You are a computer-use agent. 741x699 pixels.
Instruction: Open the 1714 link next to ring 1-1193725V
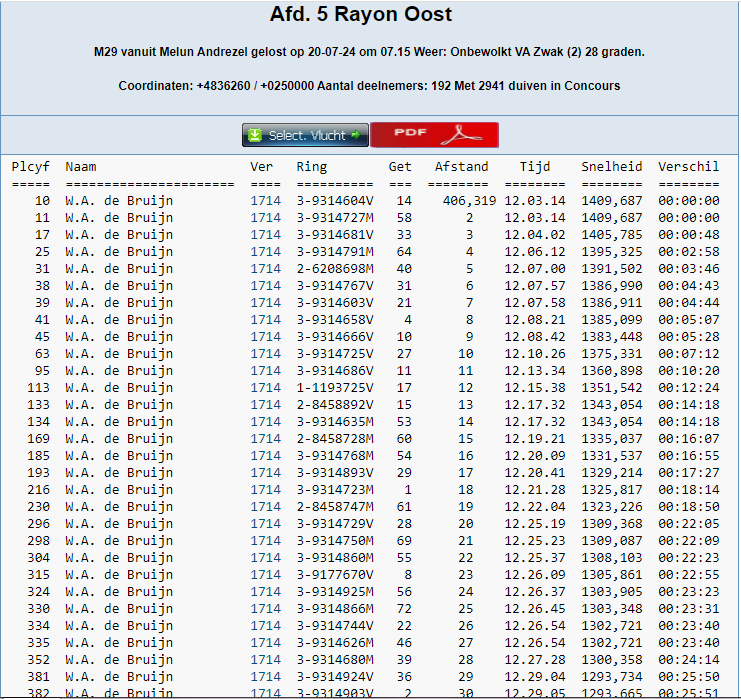(x=265, y=388)
